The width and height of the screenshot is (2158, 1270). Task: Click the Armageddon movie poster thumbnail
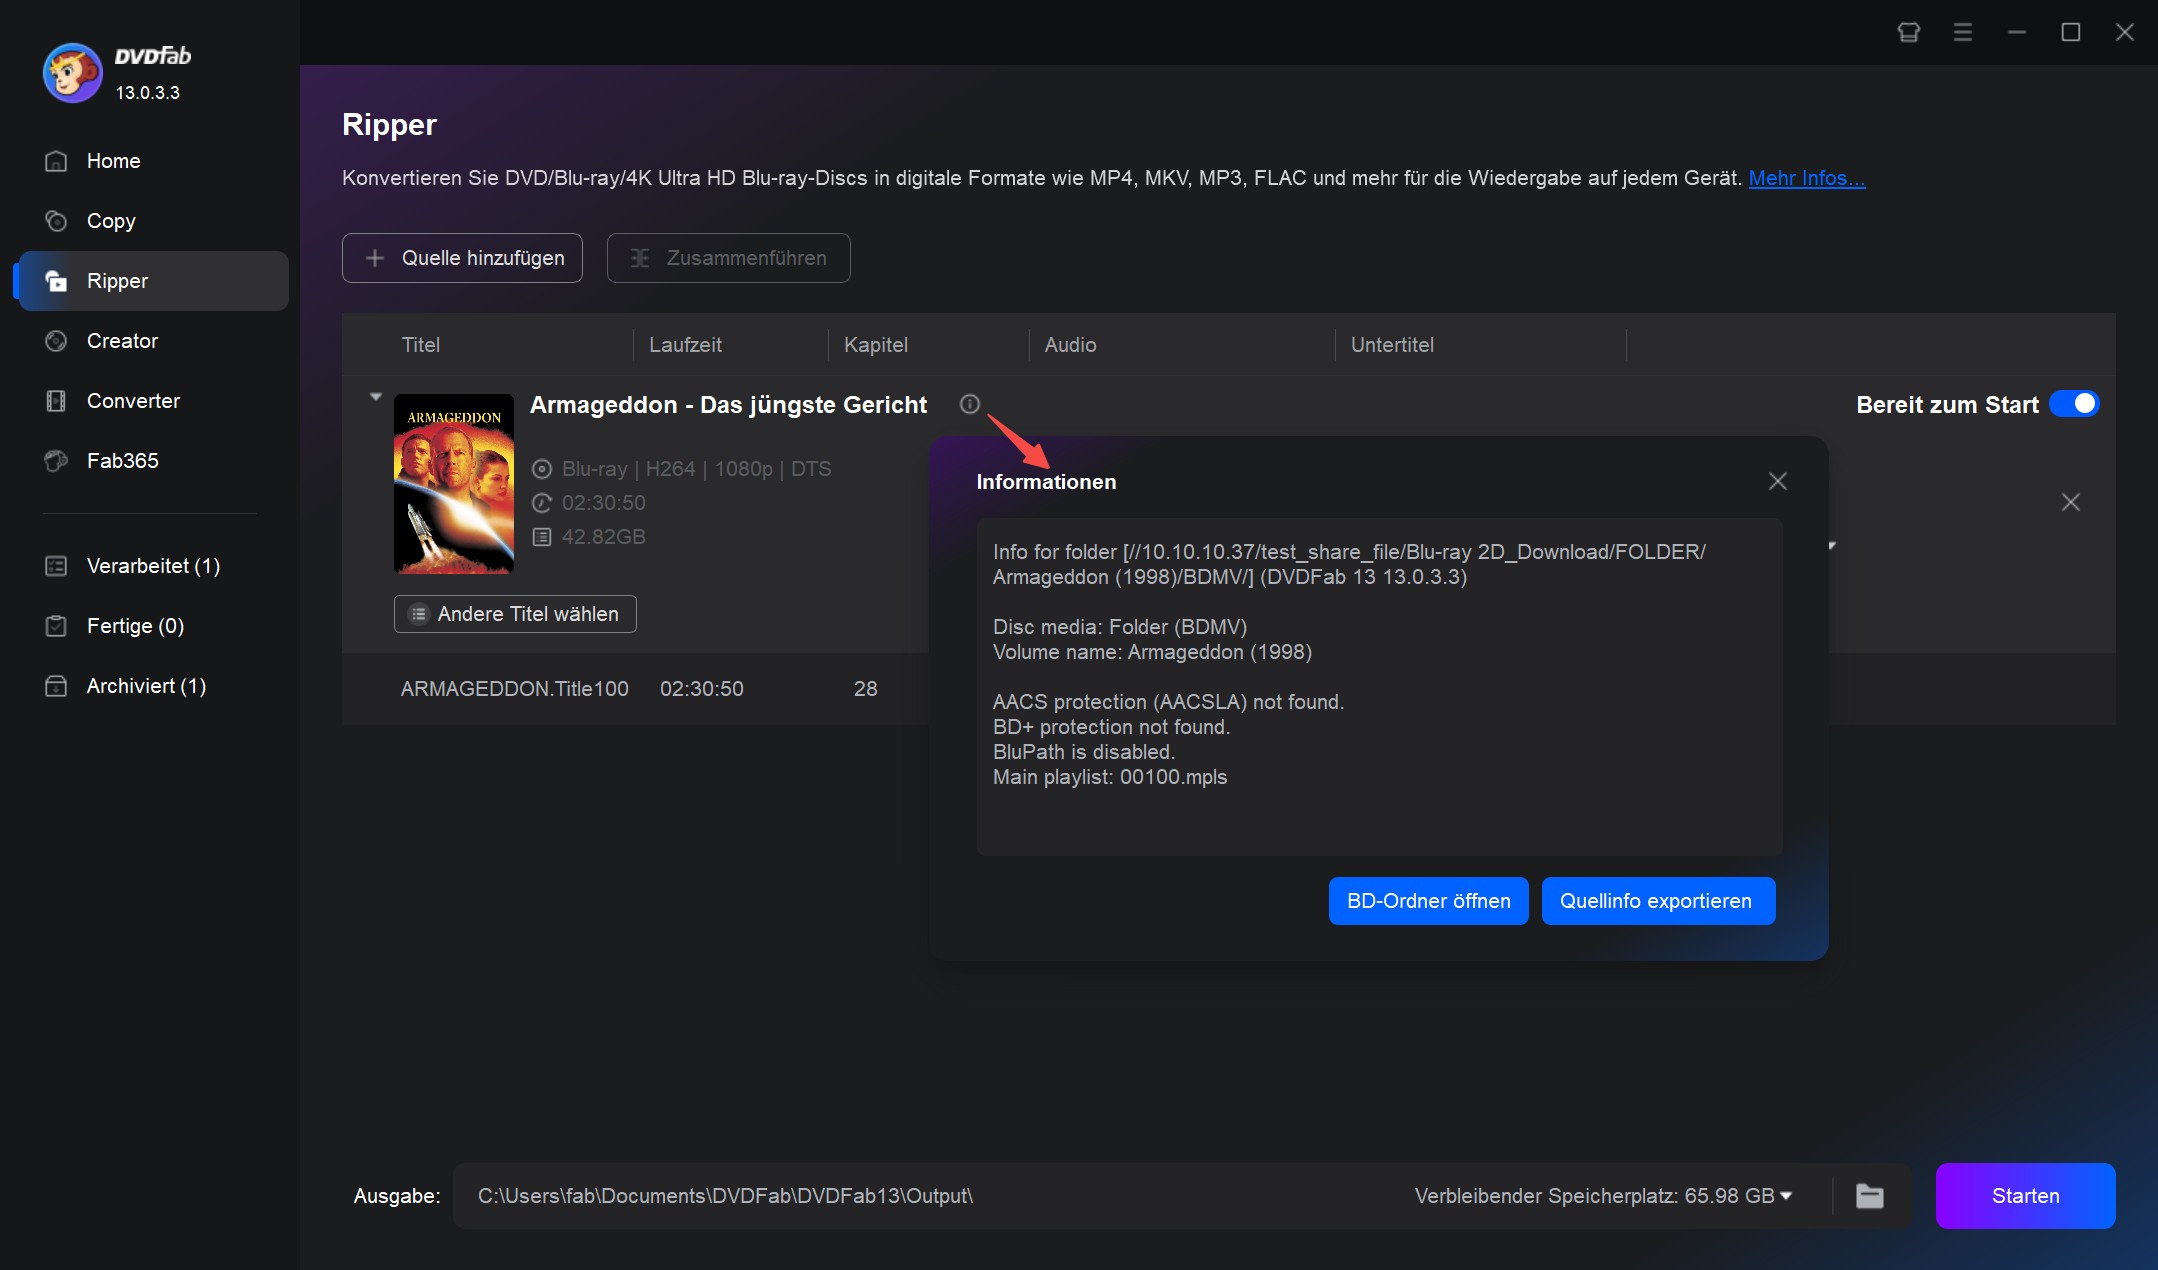coord(454,484)
